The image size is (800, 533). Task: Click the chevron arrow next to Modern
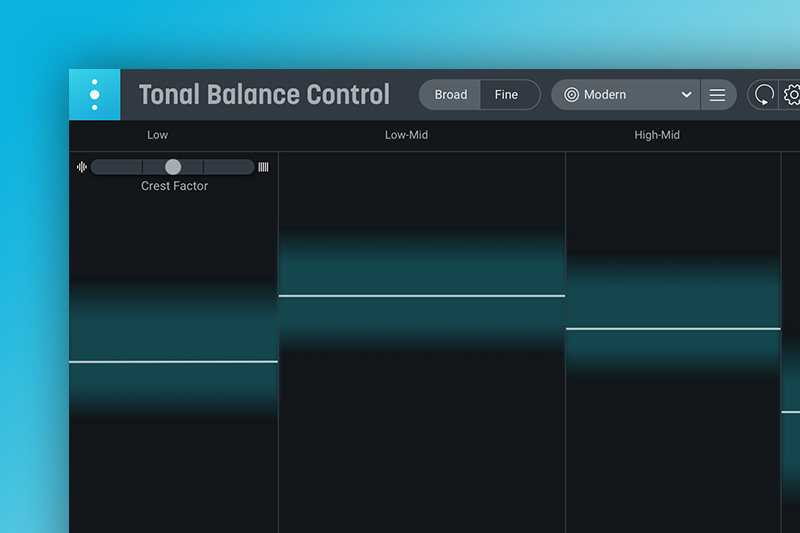click(686, 95)
